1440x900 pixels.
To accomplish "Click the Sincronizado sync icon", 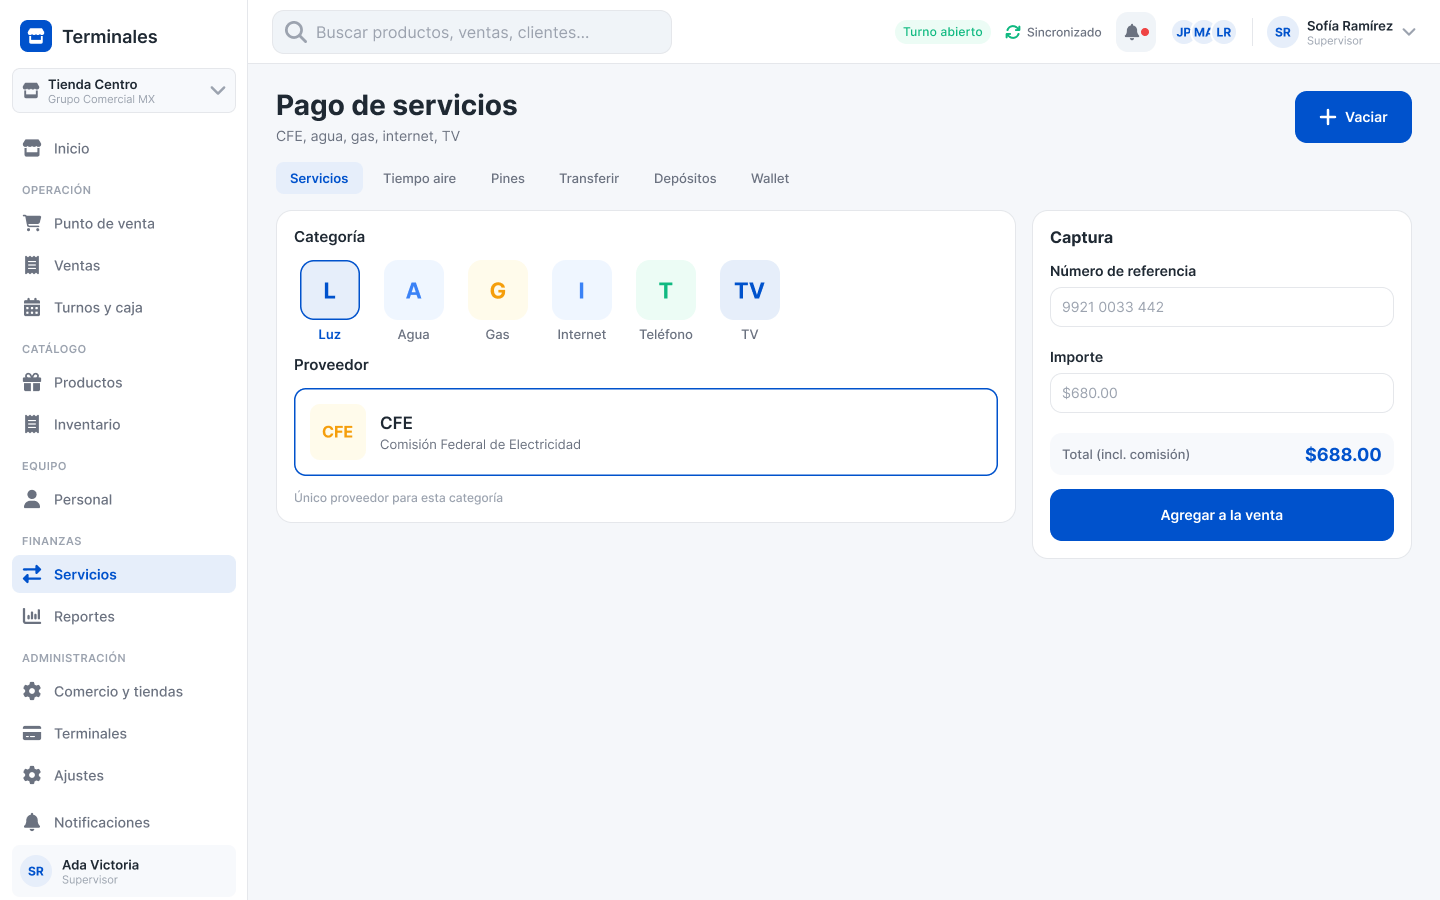I will 1013,32.
